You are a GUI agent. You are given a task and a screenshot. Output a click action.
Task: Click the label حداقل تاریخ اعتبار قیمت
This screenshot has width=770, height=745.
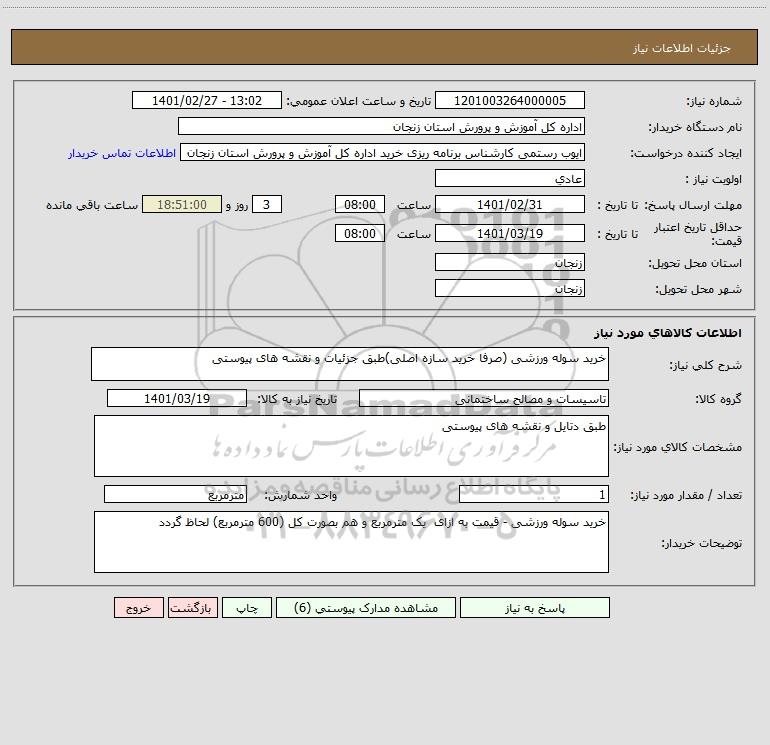698,234
